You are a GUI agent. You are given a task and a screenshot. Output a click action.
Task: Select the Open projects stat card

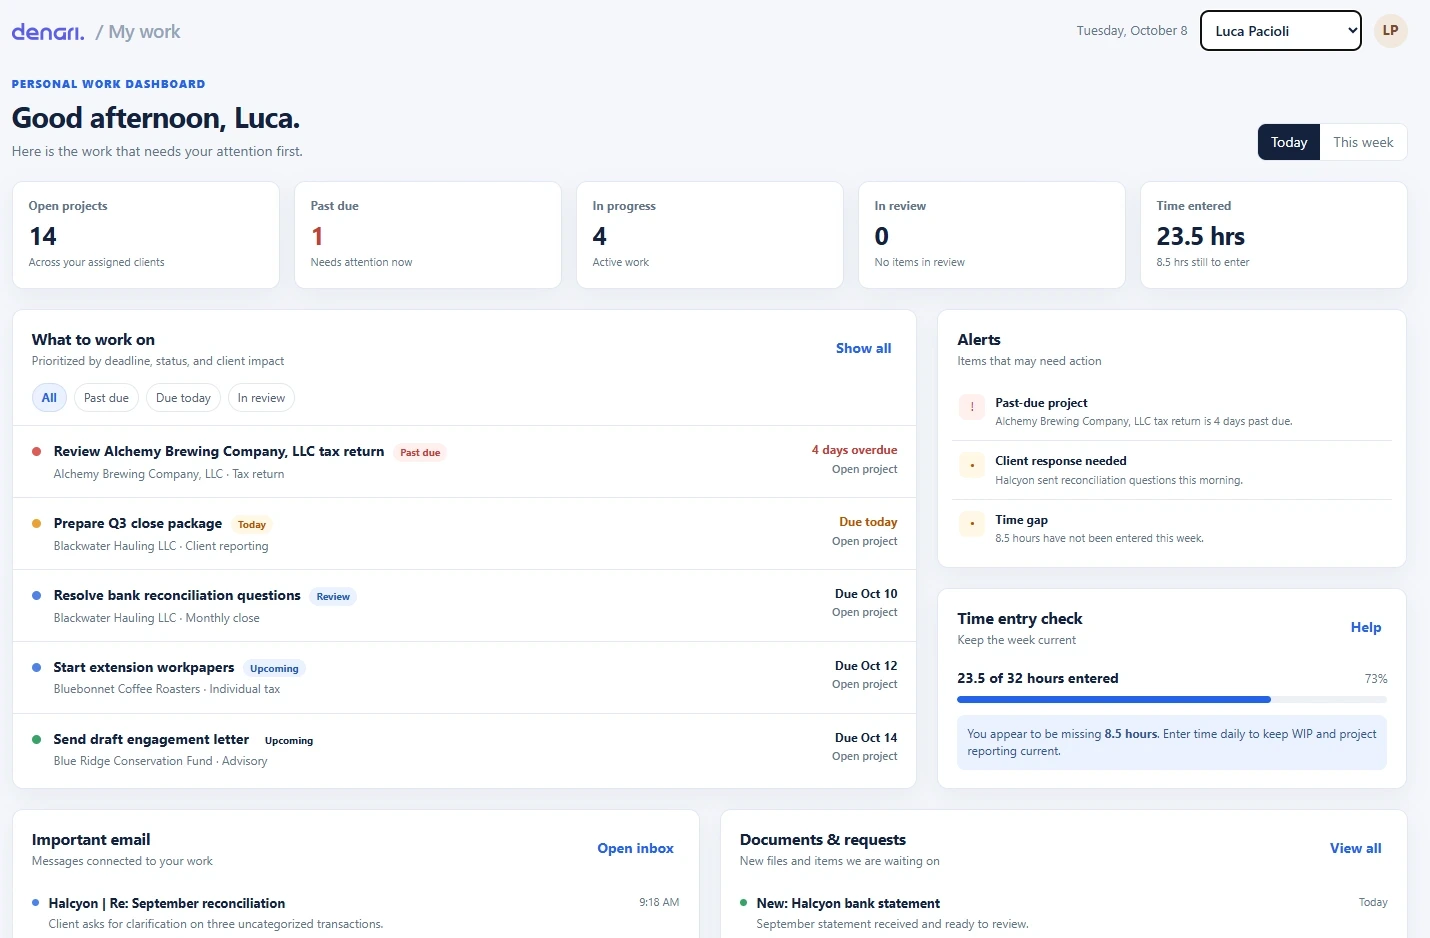click(146, 235)
